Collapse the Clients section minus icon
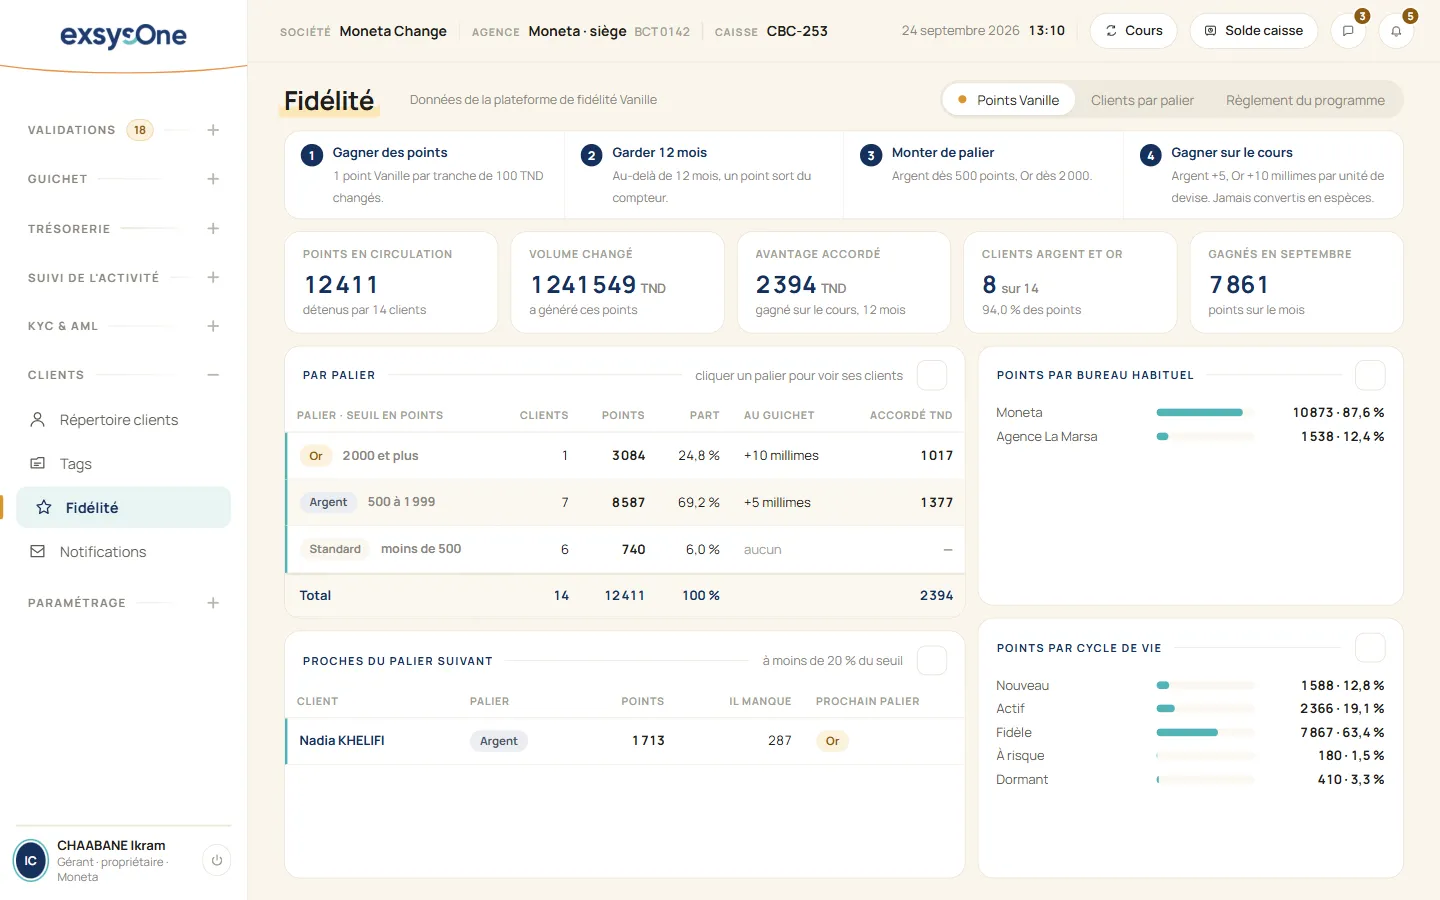The width and height of the screenshot is (1440, 900). (213, 375)
